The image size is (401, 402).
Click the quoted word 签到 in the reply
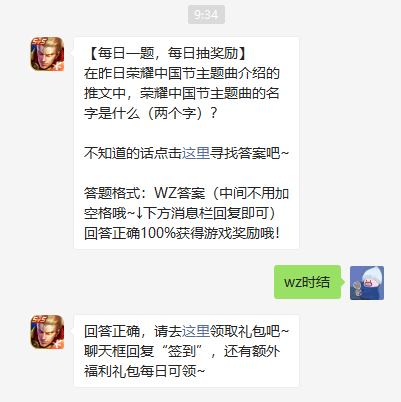[181, 351]
